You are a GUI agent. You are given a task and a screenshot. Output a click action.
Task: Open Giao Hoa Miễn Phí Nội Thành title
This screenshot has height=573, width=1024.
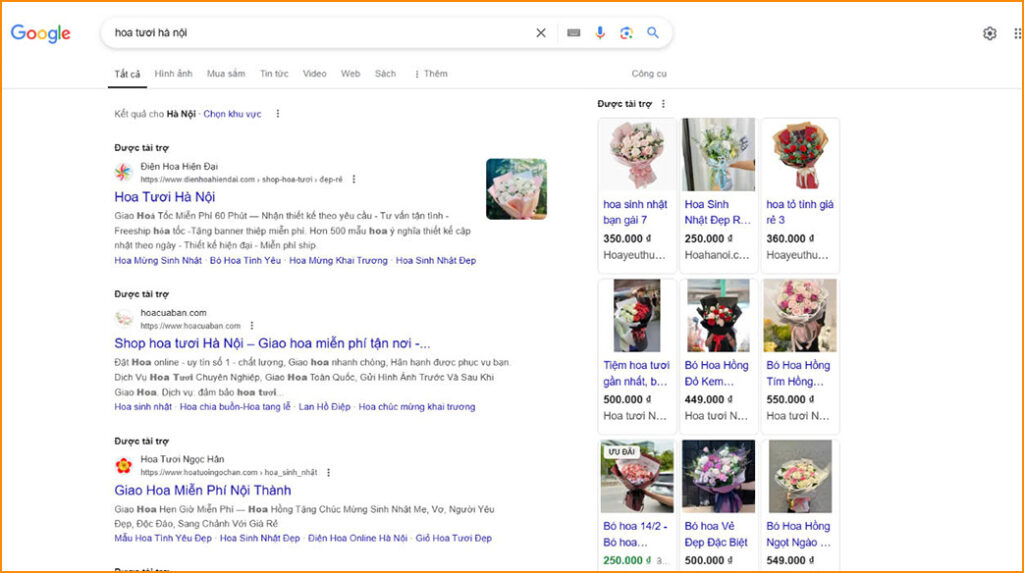click(x=202, y=490)
